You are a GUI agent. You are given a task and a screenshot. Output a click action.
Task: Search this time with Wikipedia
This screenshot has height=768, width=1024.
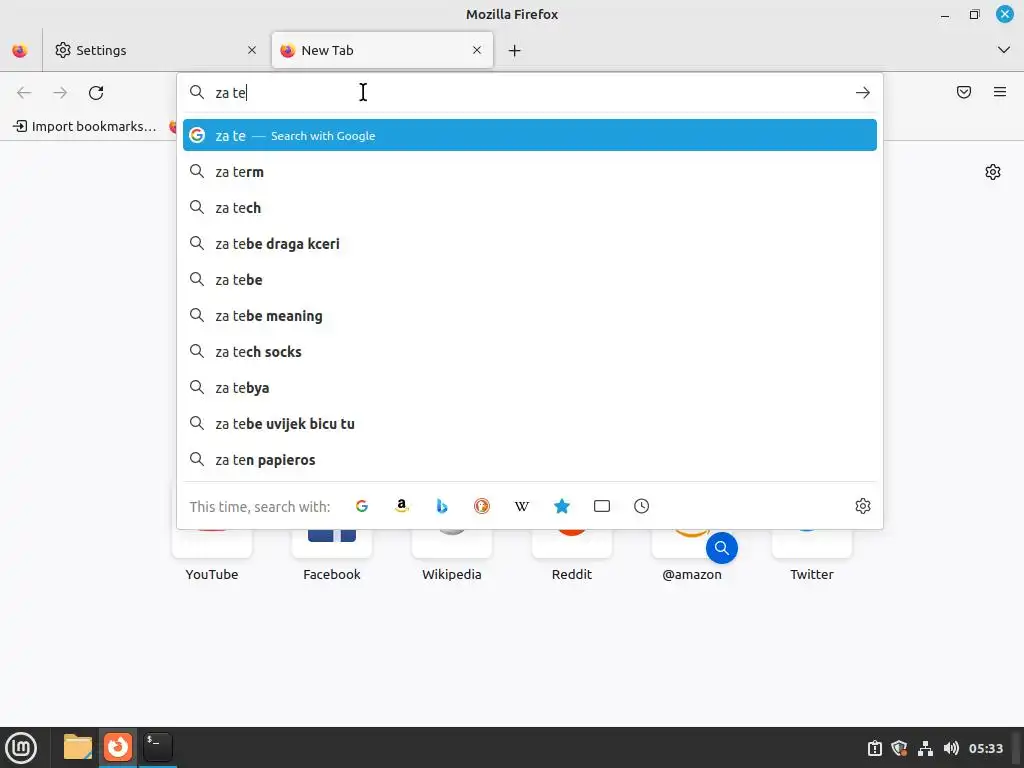pos(522,506)
